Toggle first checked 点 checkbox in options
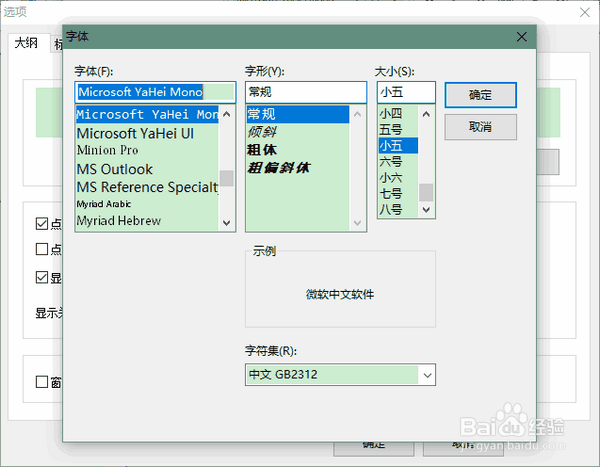Screen dimensions: 600x467 pos(42,224)
